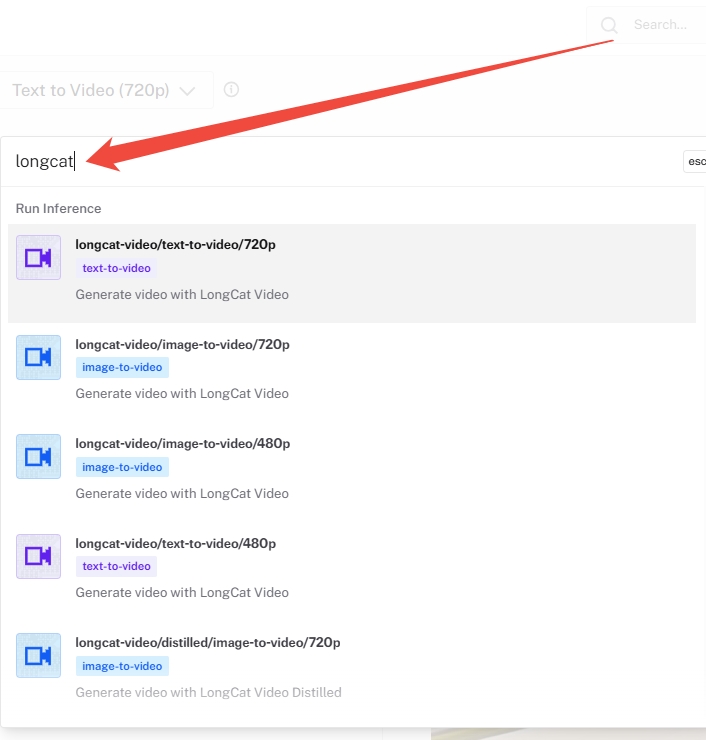Viewport: 706px width, 740px height.
Task: Click the magnifying glass search icon
Action: (609, 25)
